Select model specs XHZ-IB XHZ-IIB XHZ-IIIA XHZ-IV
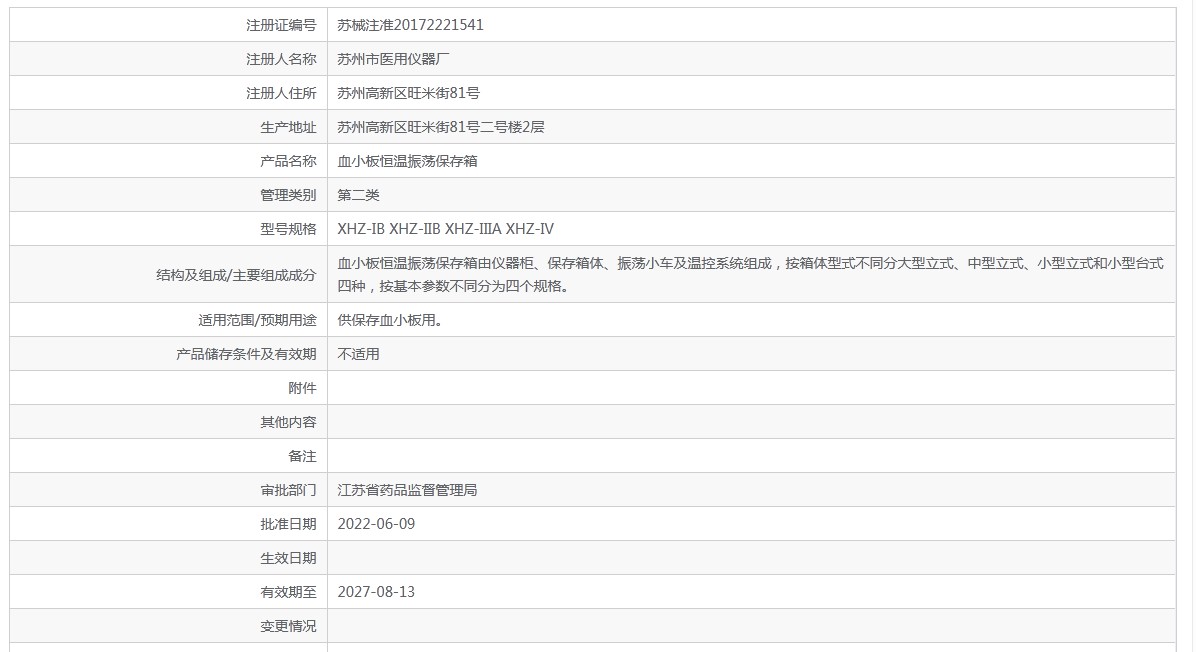 tap(445, 229)
